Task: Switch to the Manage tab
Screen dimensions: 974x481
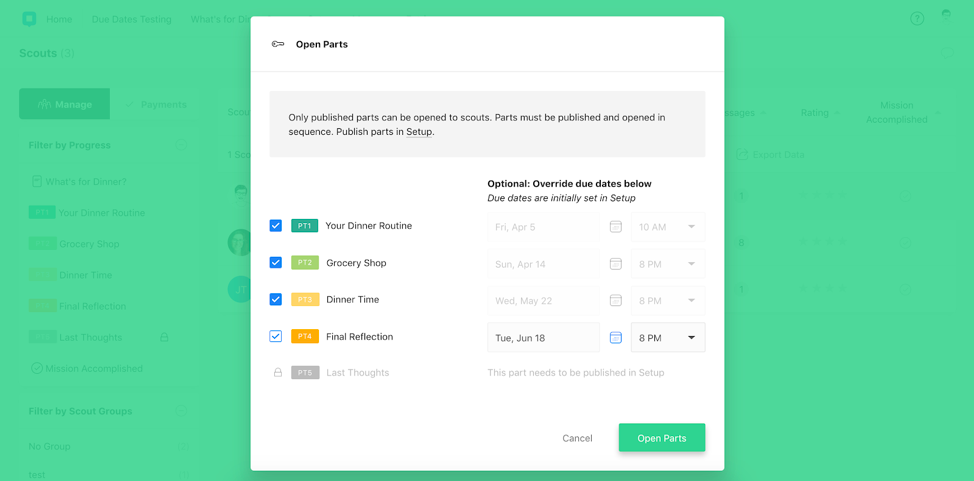Action: click(65, 104)
